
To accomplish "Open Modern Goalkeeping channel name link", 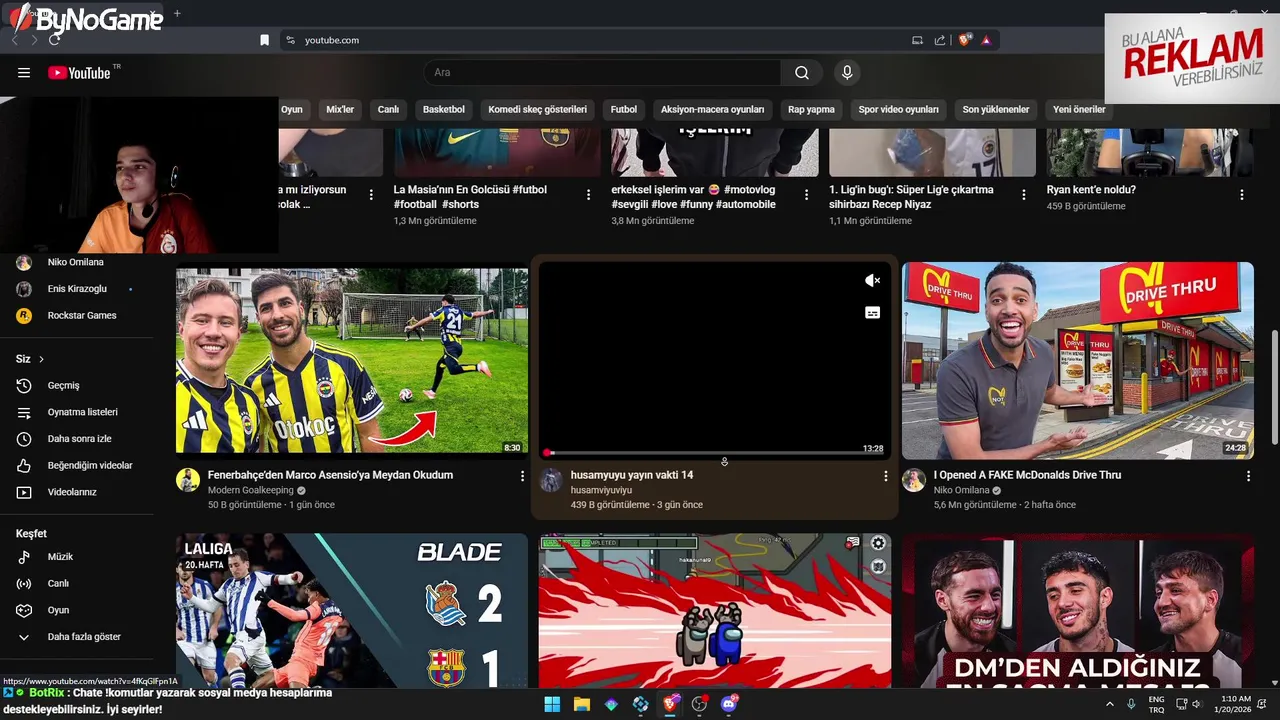I will coord(251,491).
